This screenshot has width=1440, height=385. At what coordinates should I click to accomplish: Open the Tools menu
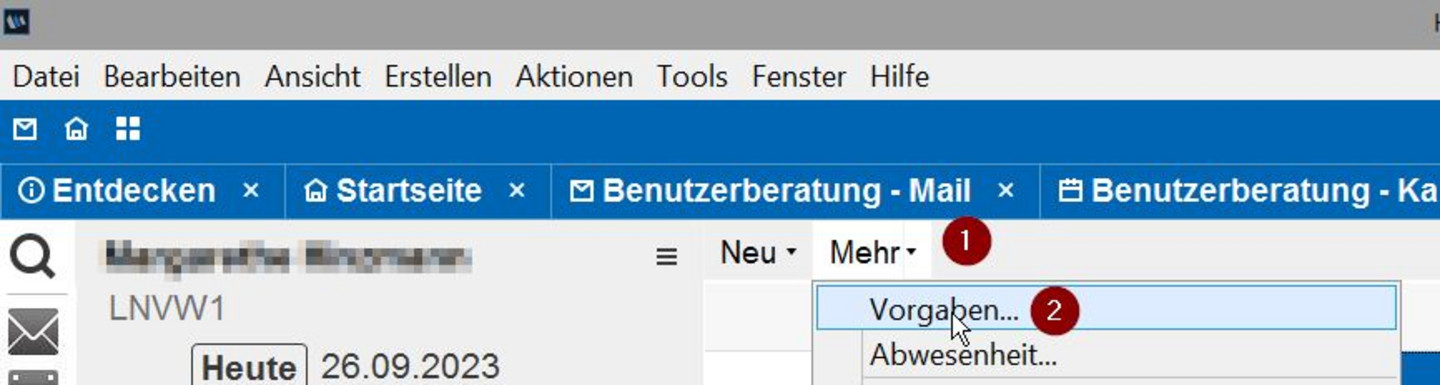692,76
